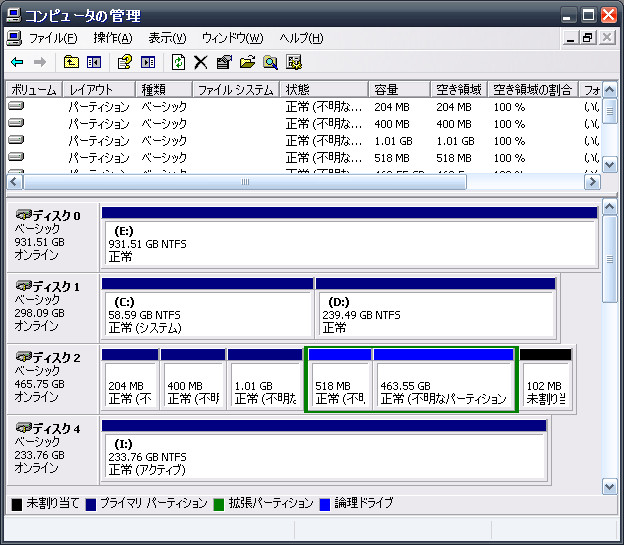The width and height of the screenshot is (624, 545).
Task: Minimize the inner MMC child window
Action: [x=571, y=38]
